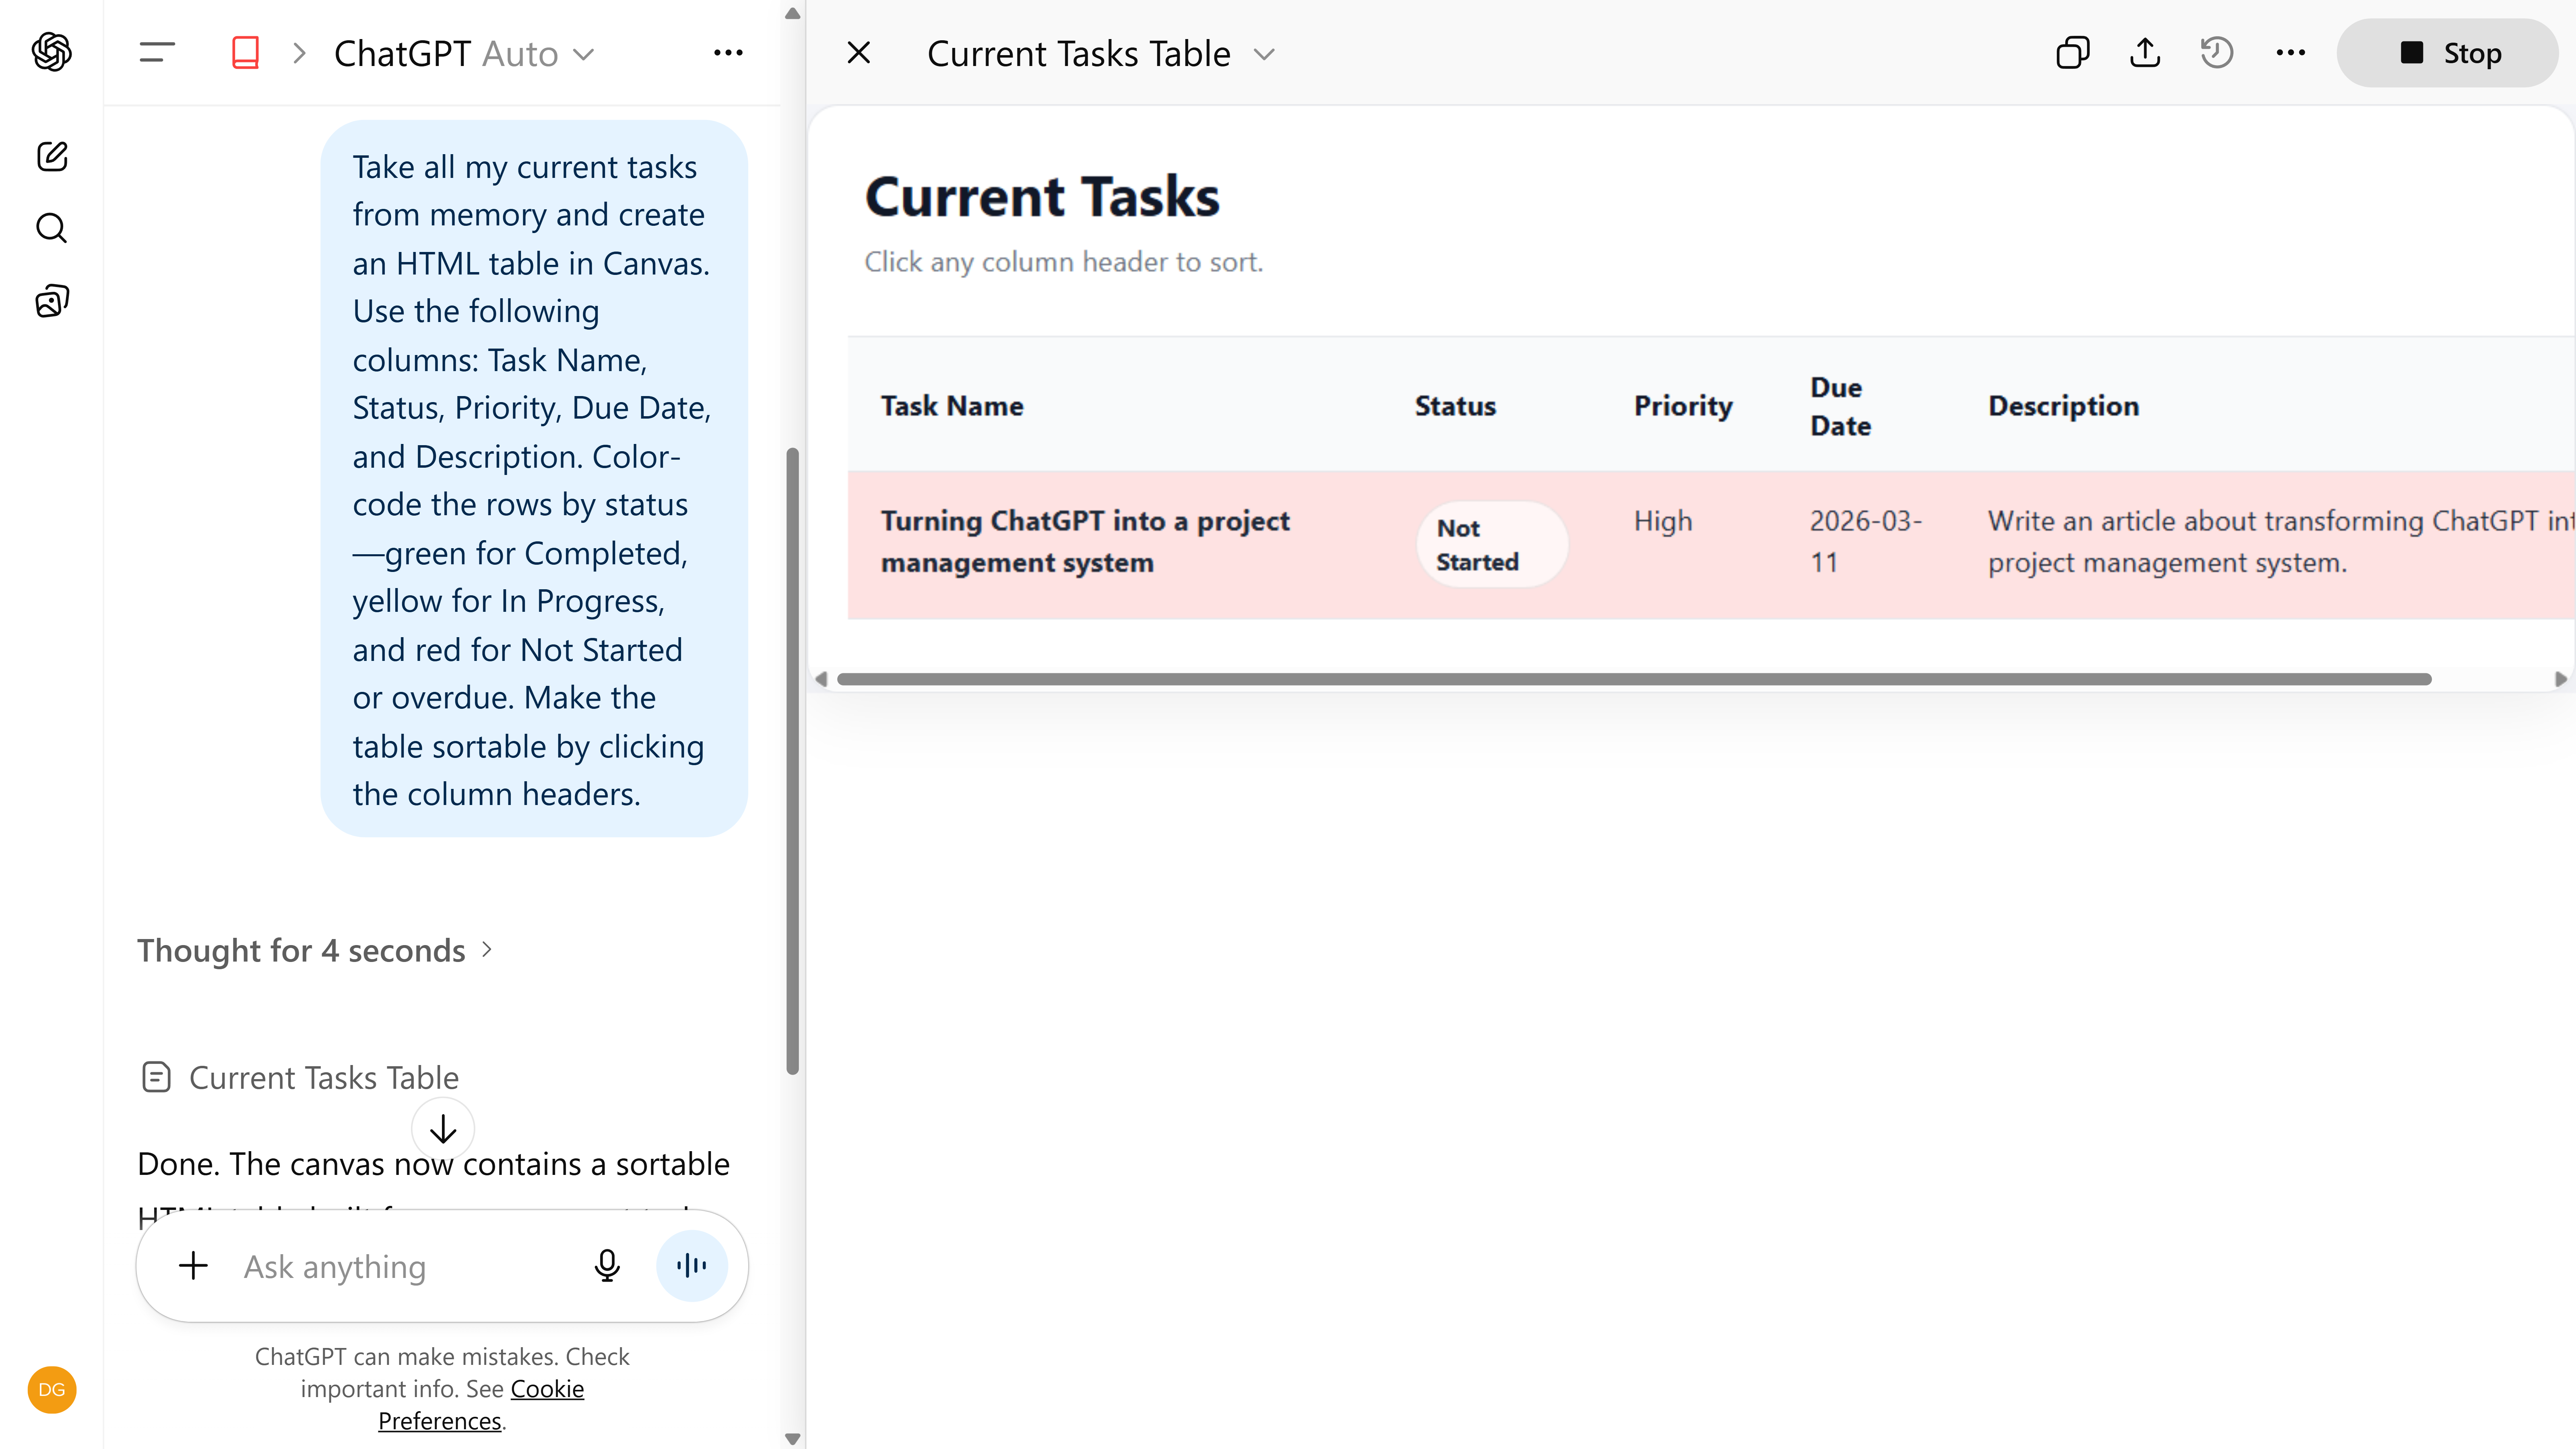Expand the Current Tasks Table title dropdown
Screen dimensions: 2576x1449
pos(1264,54)
